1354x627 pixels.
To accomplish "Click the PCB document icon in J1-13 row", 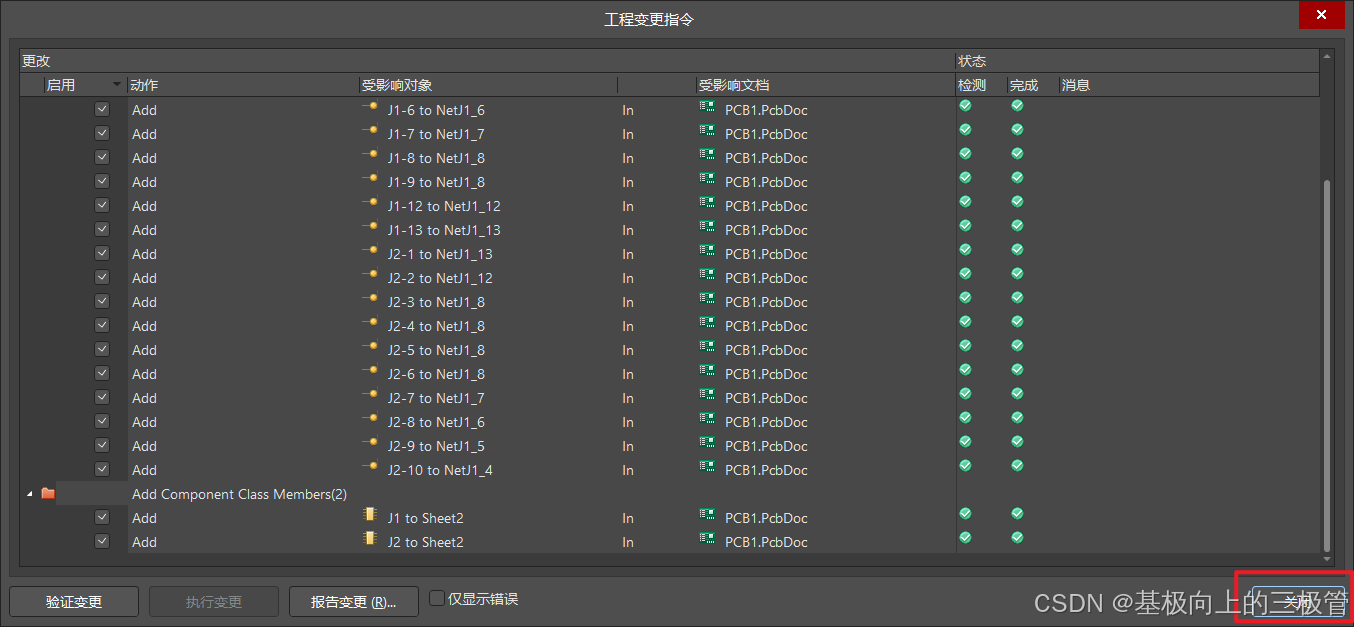I will pyautogui.click(x=707, y=227).
